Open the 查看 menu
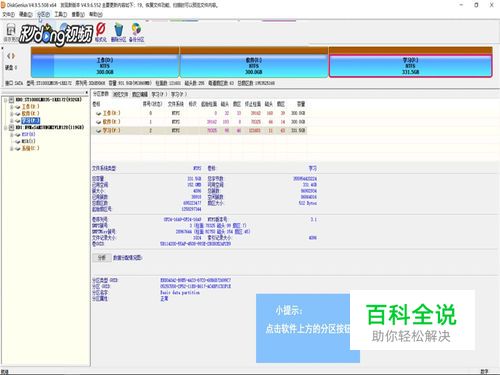 (x=78, y=14)
